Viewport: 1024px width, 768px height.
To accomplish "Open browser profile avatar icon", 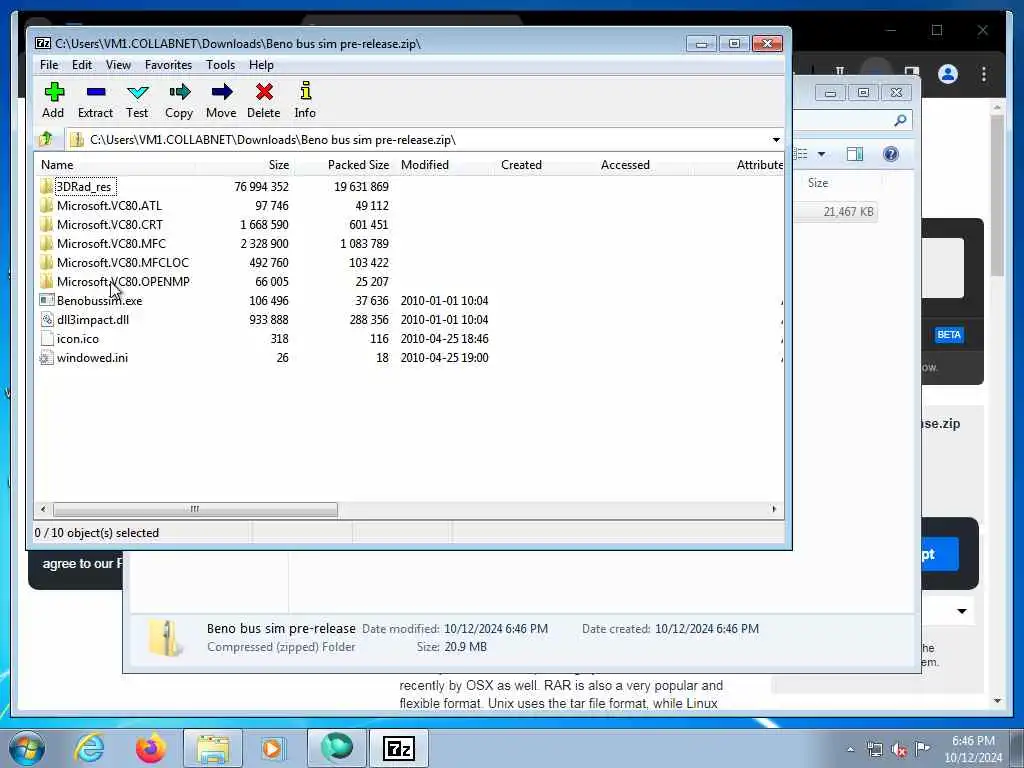I will click(x=948, y=74).
